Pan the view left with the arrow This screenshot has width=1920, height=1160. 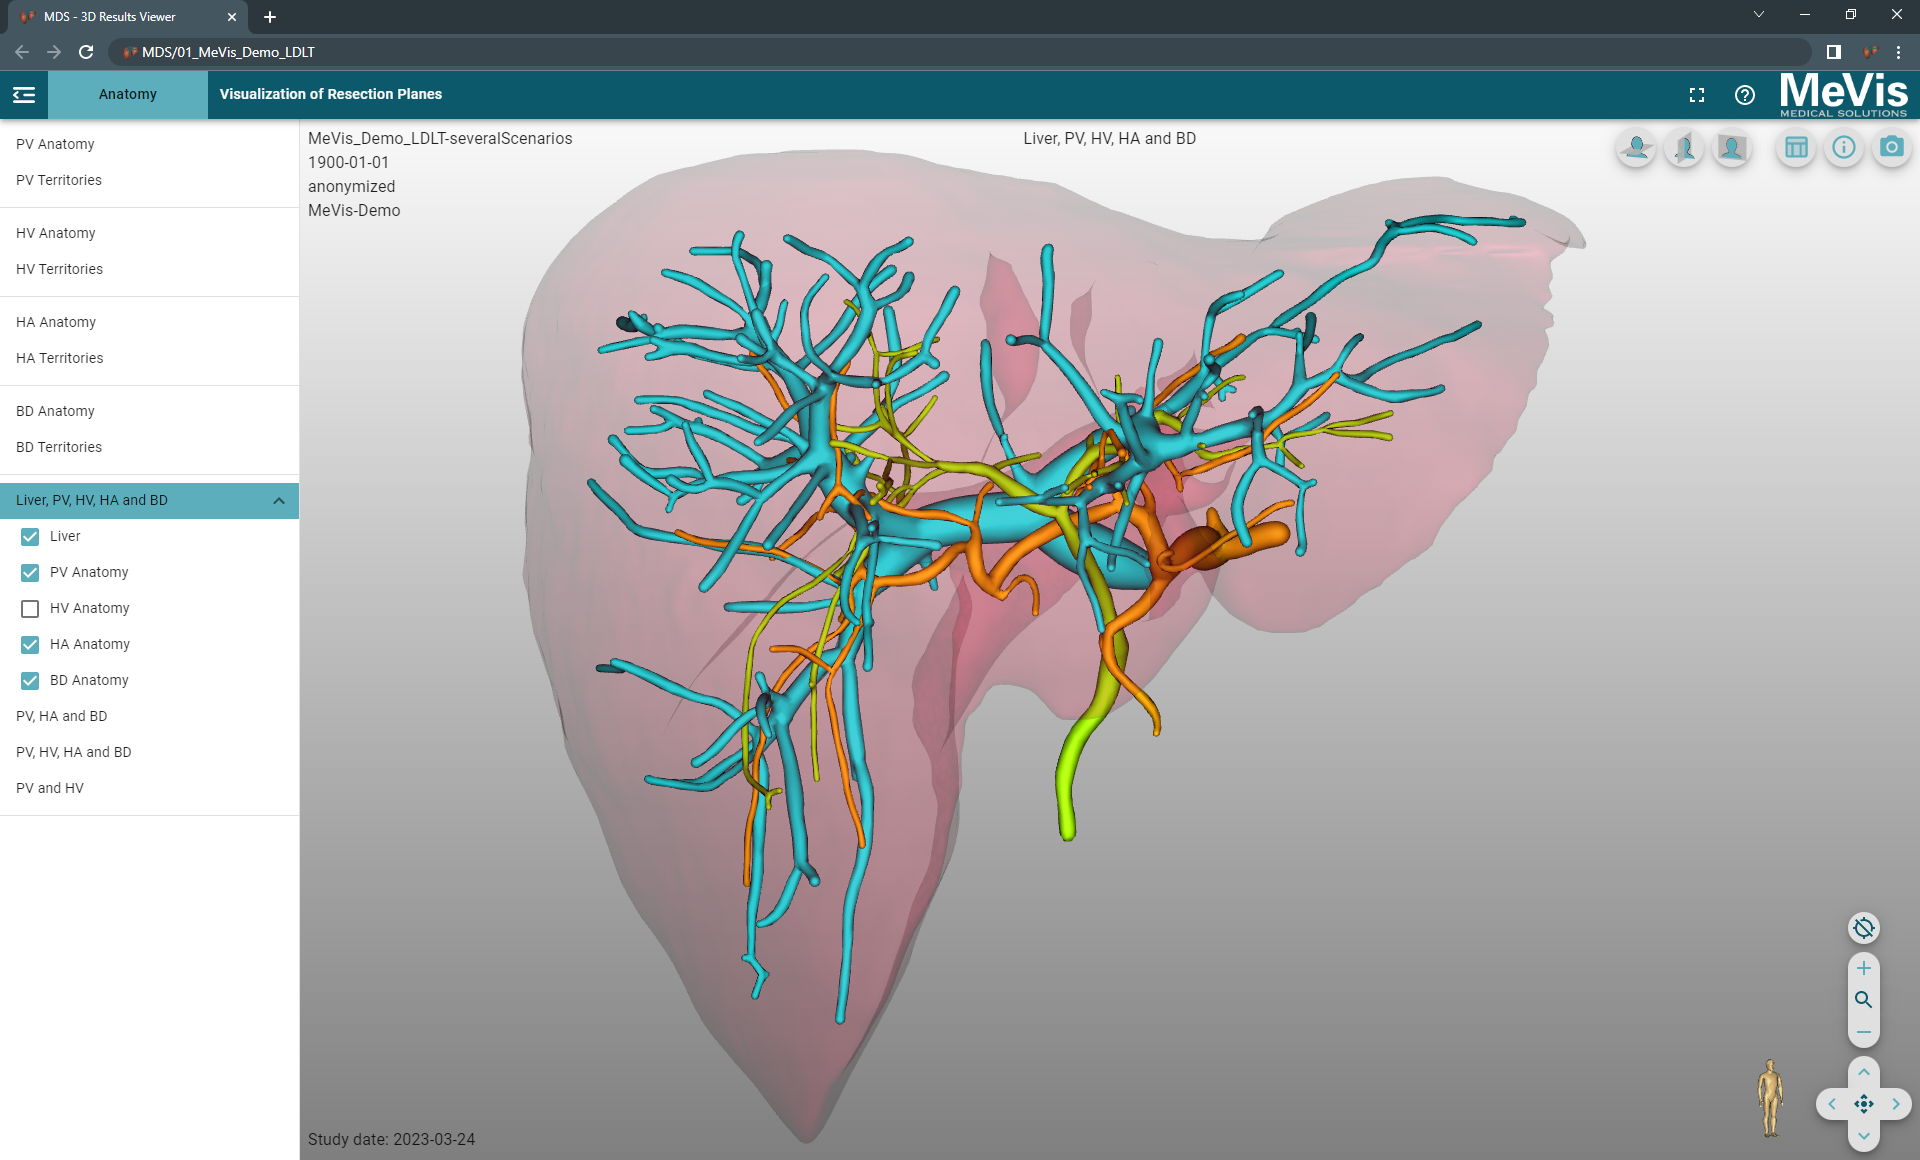pyautogui.click(x=1832, y=1104)
